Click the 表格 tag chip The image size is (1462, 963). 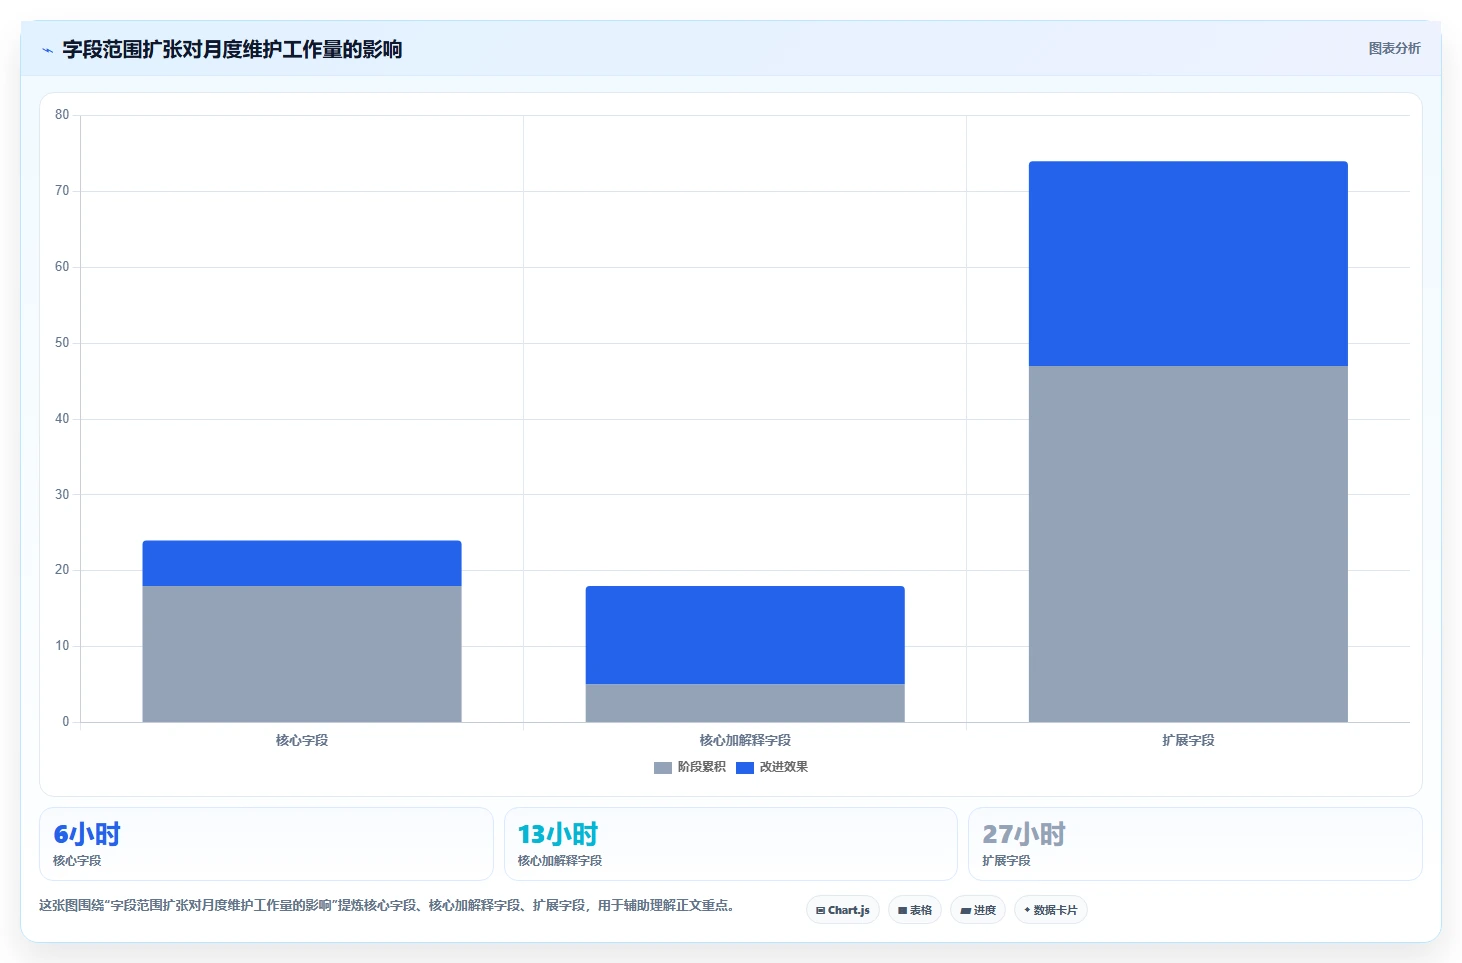pos(915,910)
